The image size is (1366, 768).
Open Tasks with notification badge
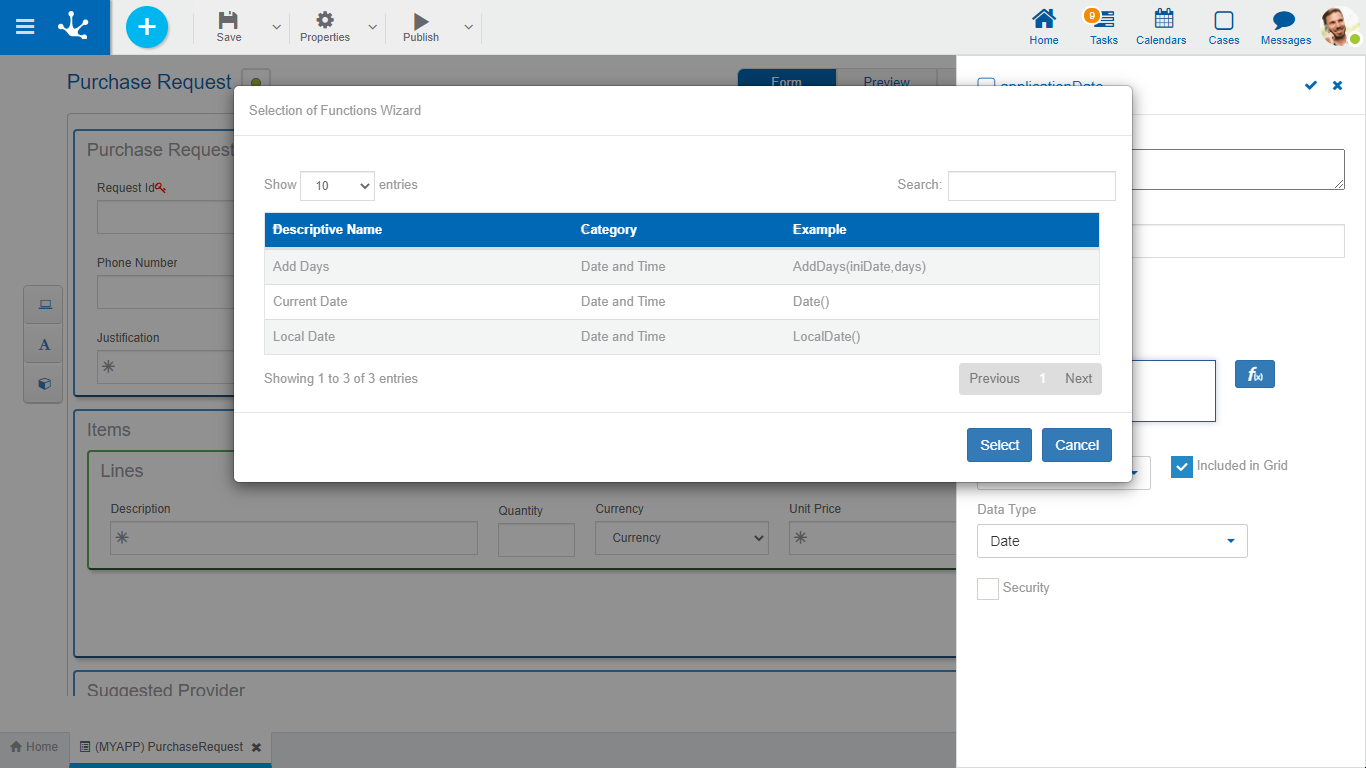1103,27
